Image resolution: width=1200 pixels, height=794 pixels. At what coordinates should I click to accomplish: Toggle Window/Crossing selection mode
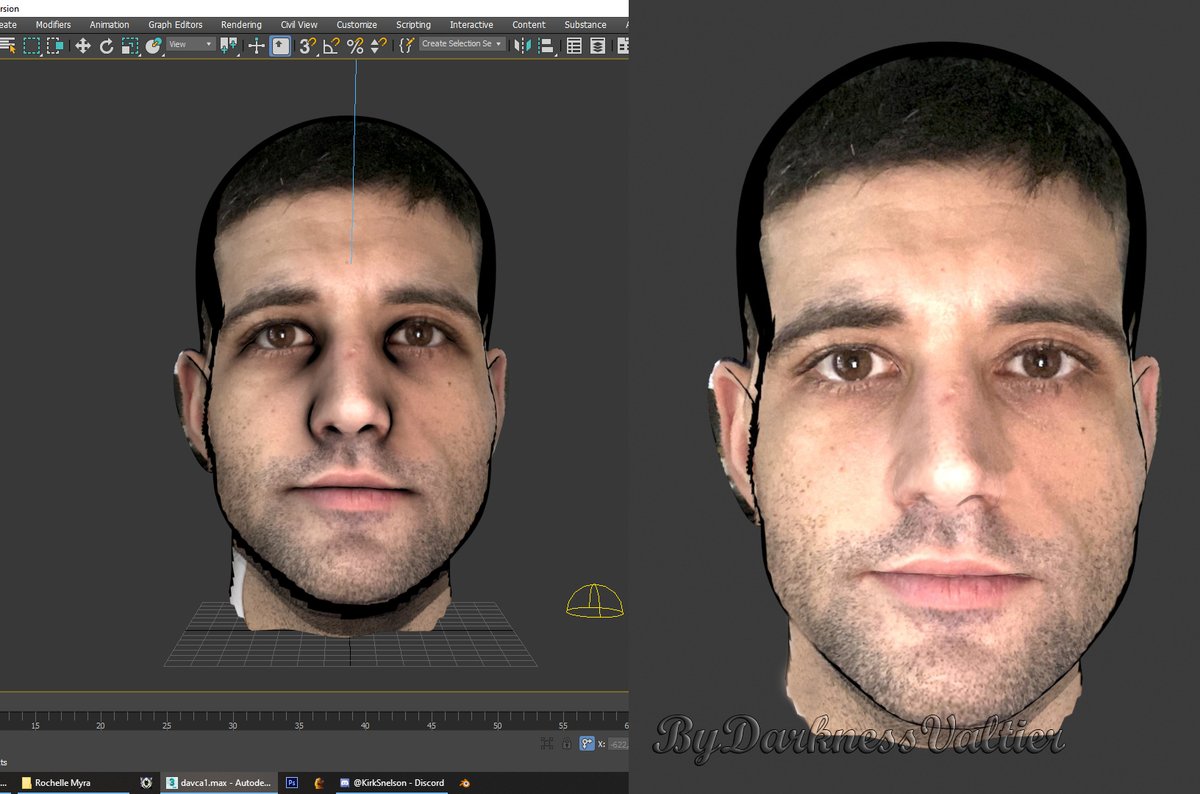click(55, 45)
